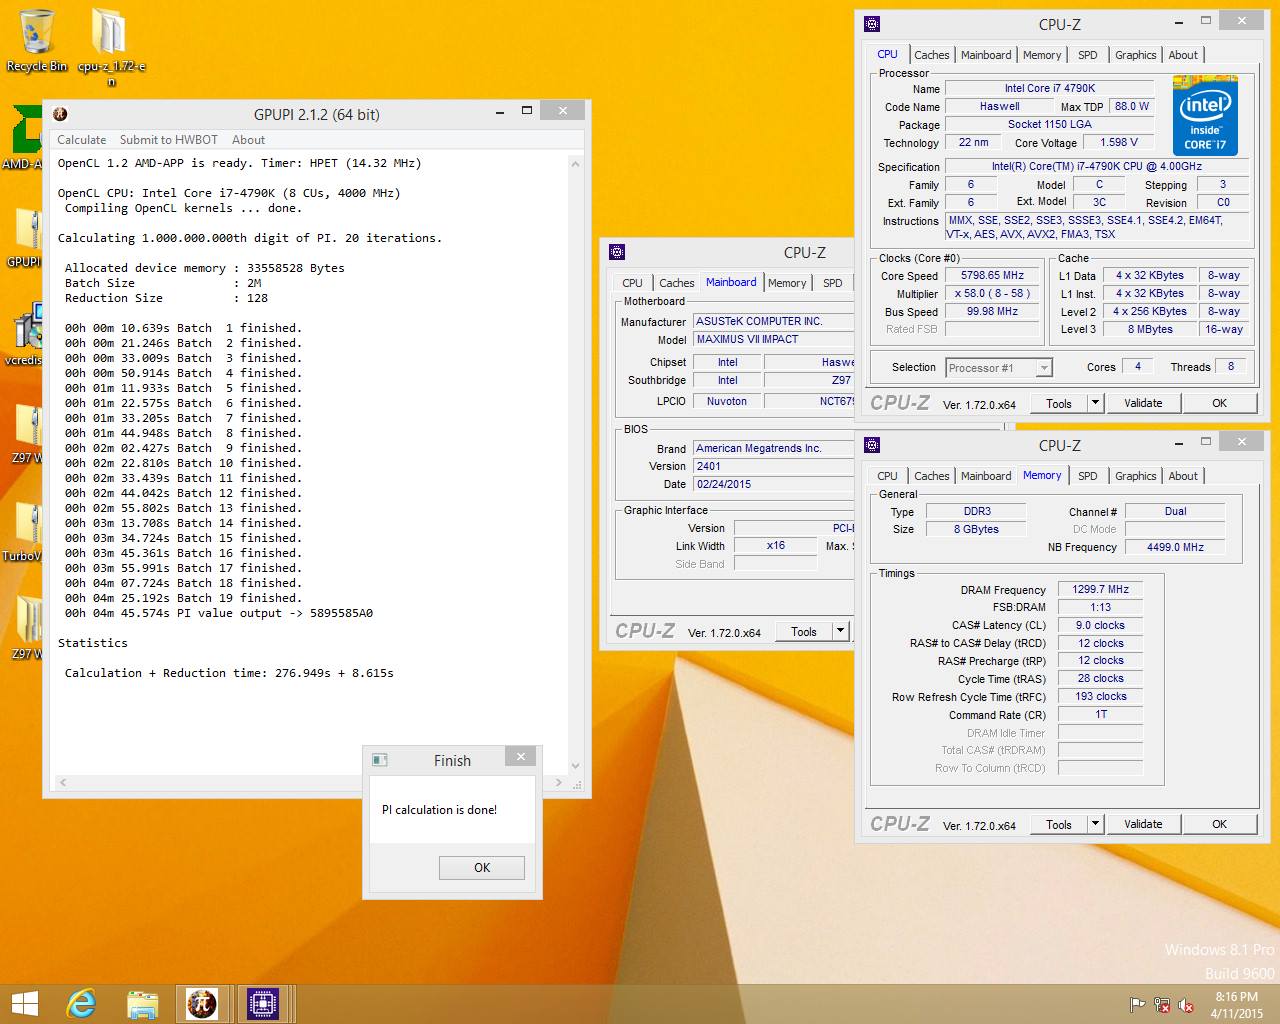Open SPD tab in CPU window

(x=1087, y=55)
